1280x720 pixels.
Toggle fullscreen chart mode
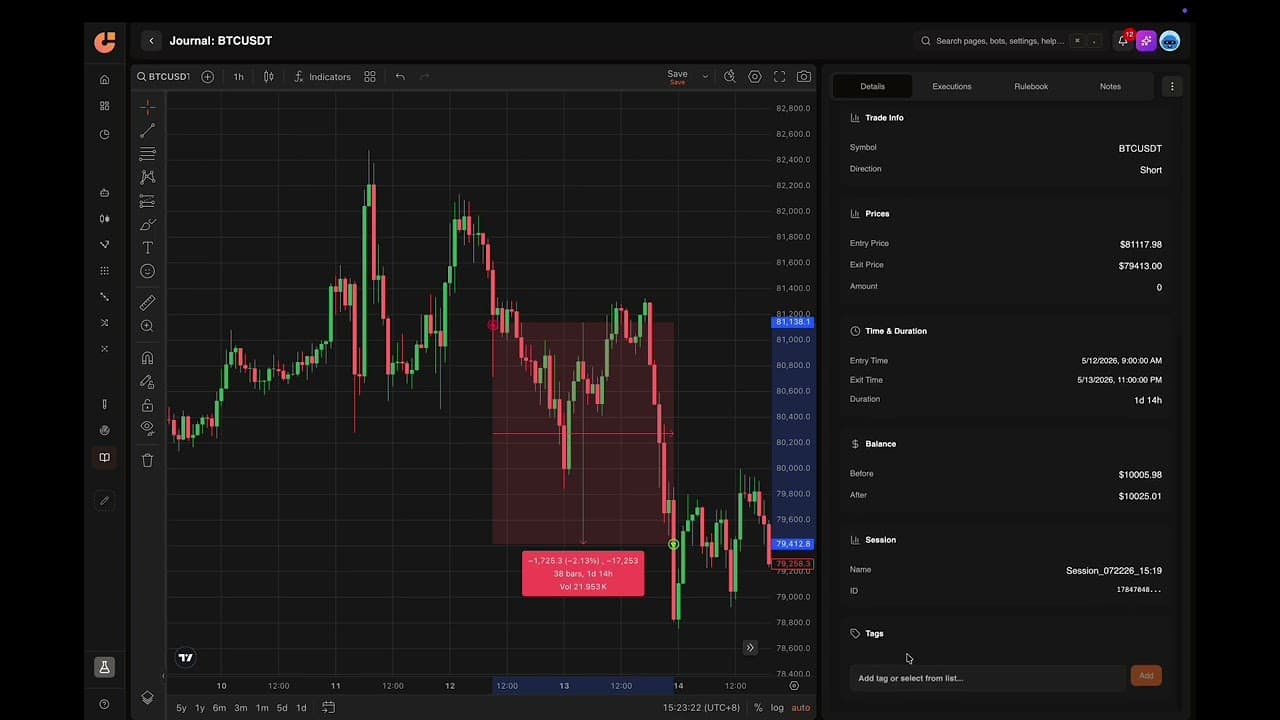(780, 76)
